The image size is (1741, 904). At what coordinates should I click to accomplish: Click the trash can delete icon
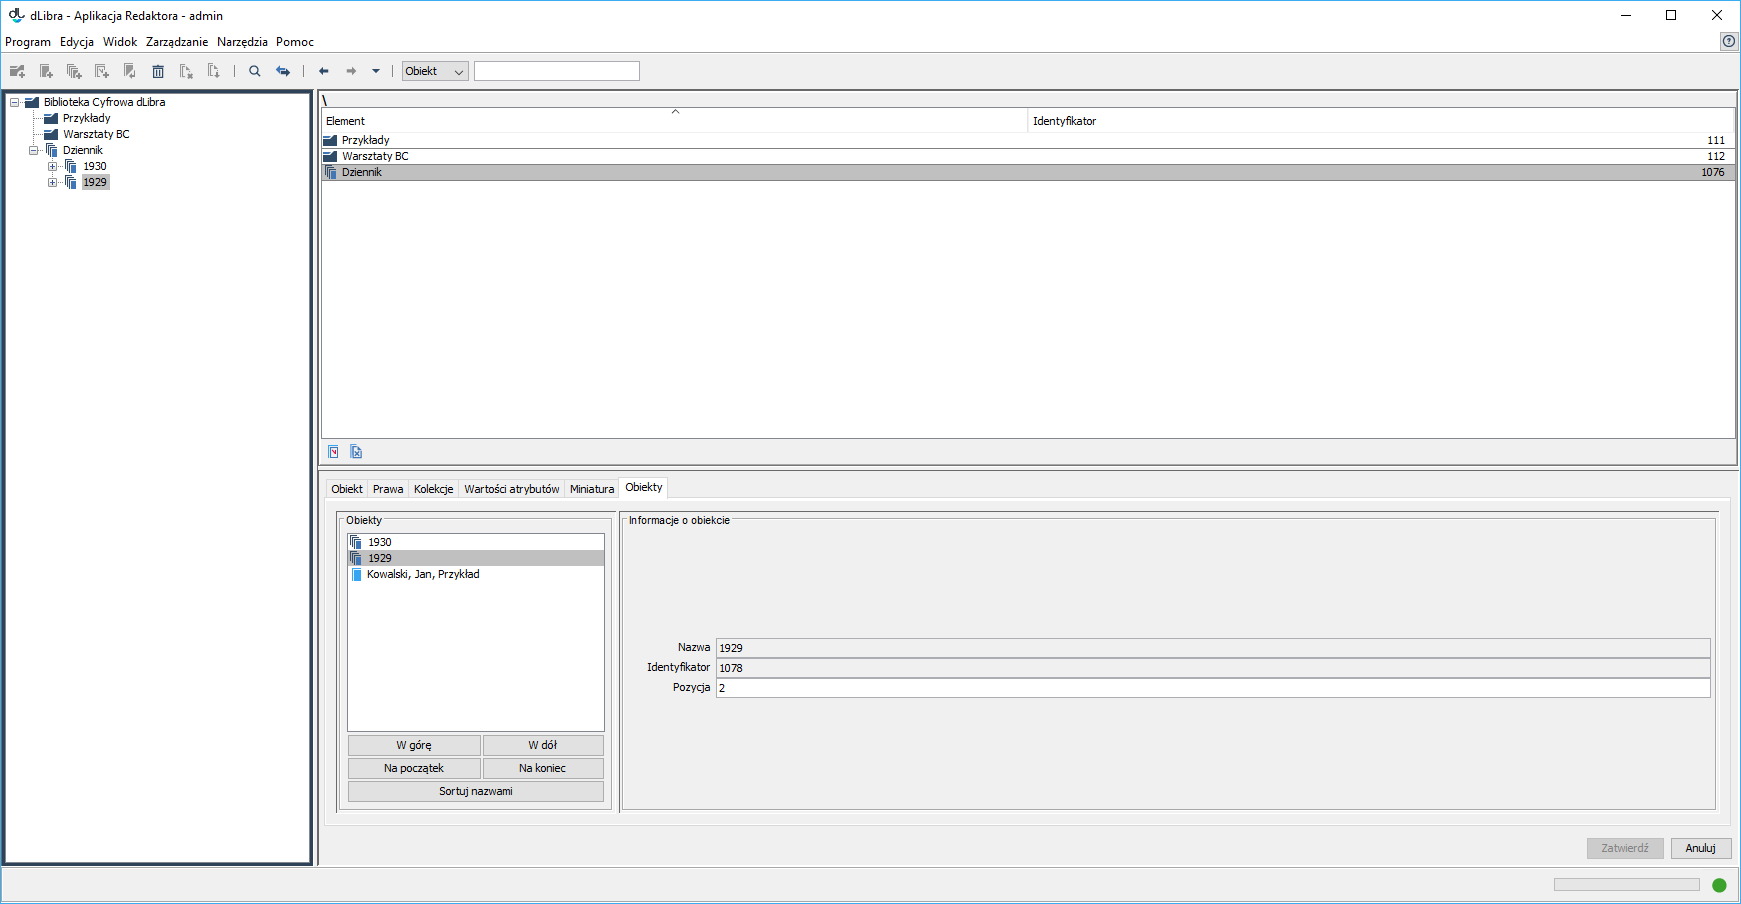tap(158, 71)
